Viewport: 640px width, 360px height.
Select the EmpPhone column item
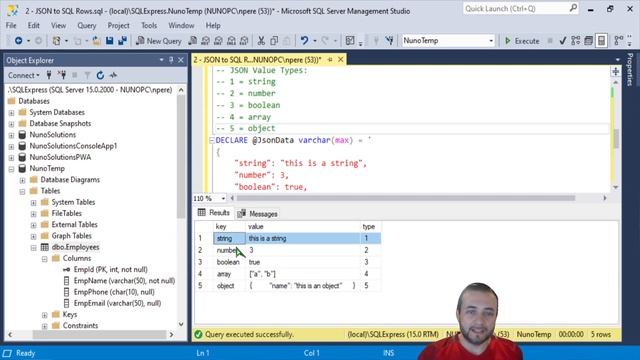click(114, 292)
